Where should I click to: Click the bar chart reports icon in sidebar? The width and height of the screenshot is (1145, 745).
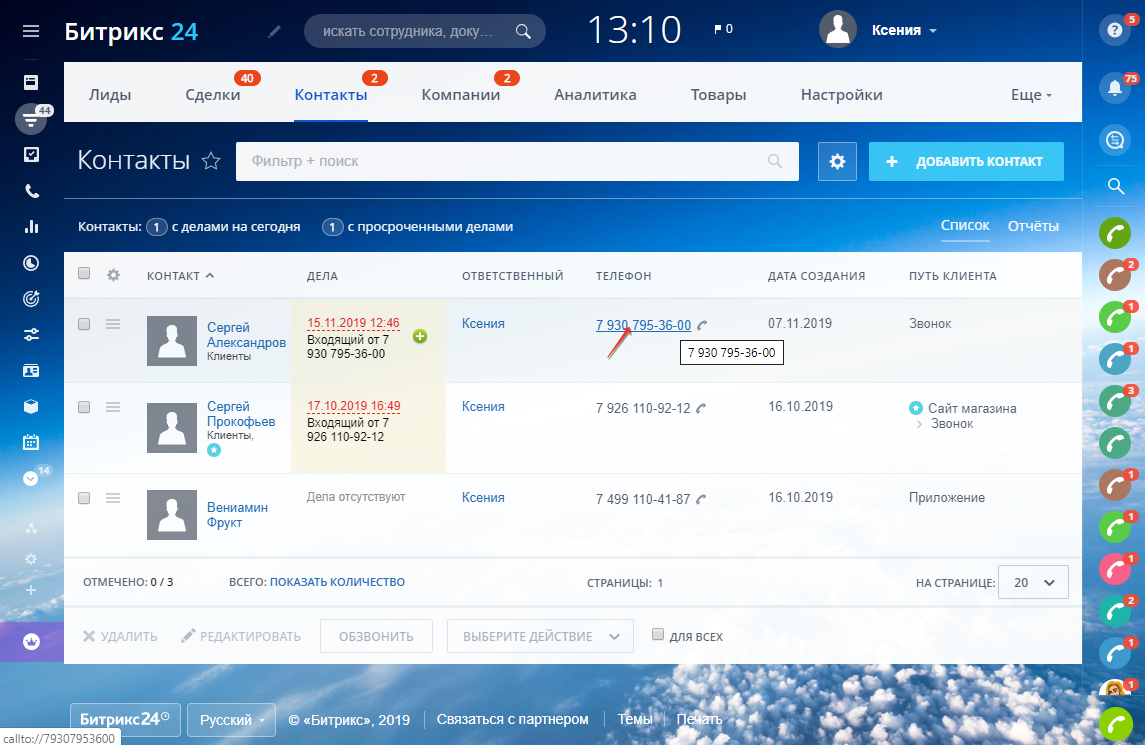point(30,226)
